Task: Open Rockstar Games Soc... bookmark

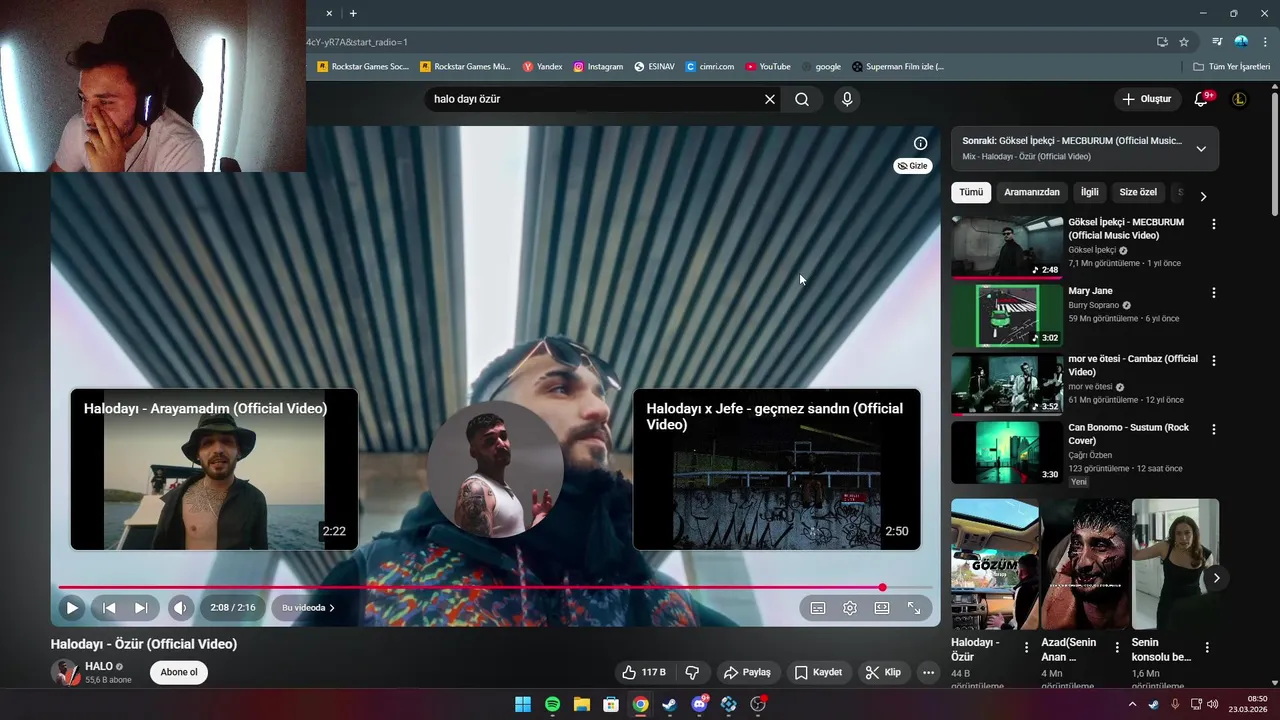Action: (x=363, y=67)
